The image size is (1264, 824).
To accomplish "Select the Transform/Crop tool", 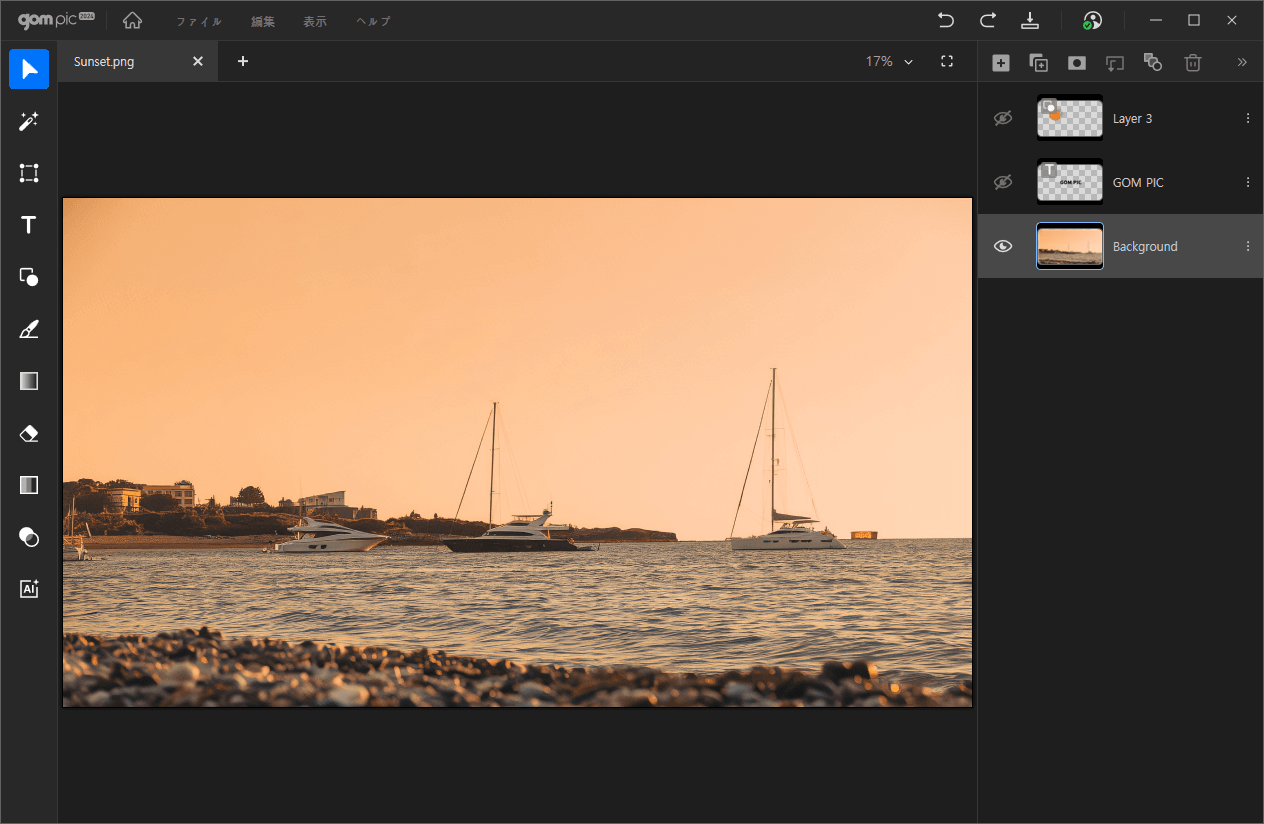I will tap(29, 173).
